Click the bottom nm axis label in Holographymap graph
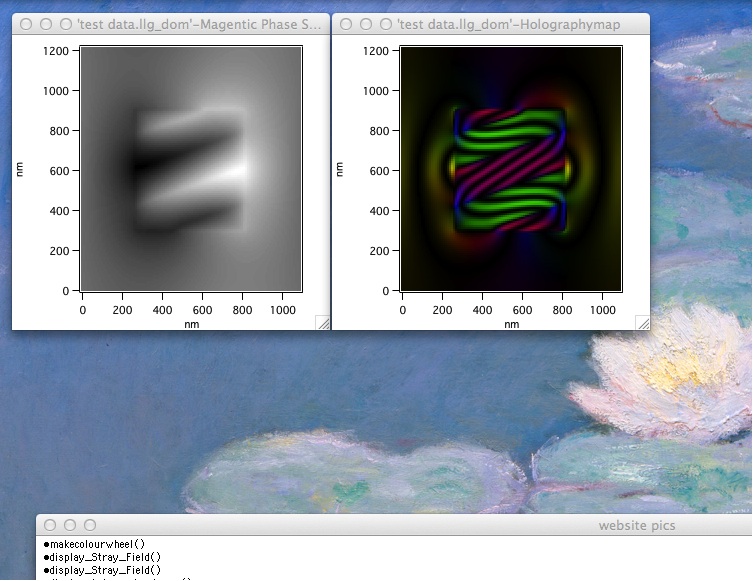The height and width of the screenshot is (581, 756). 511,324
